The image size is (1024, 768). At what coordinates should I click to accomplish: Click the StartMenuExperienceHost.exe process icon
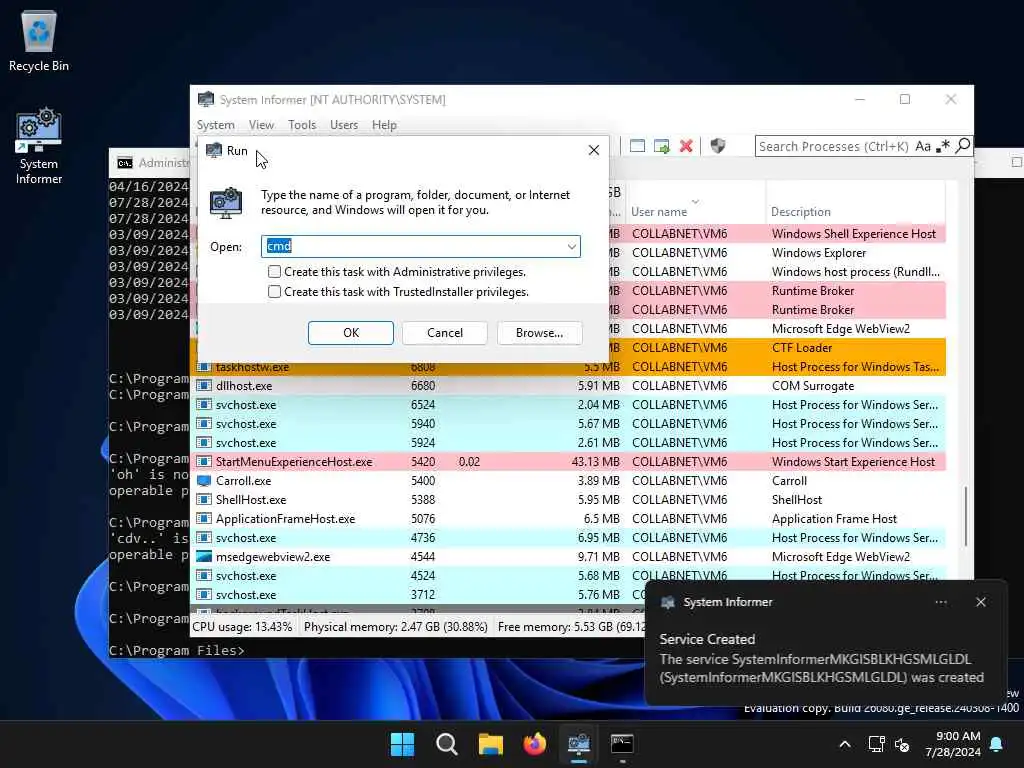point(204,462)
